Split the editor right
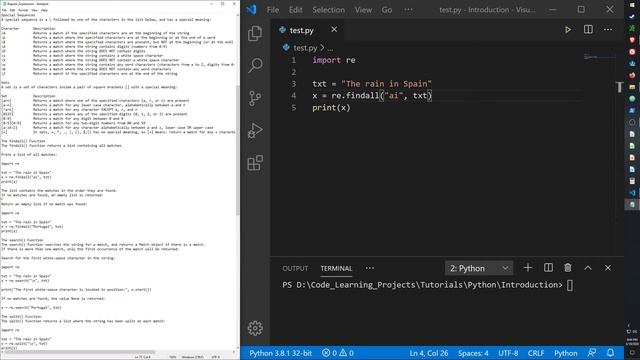 [x=588, y=29]
